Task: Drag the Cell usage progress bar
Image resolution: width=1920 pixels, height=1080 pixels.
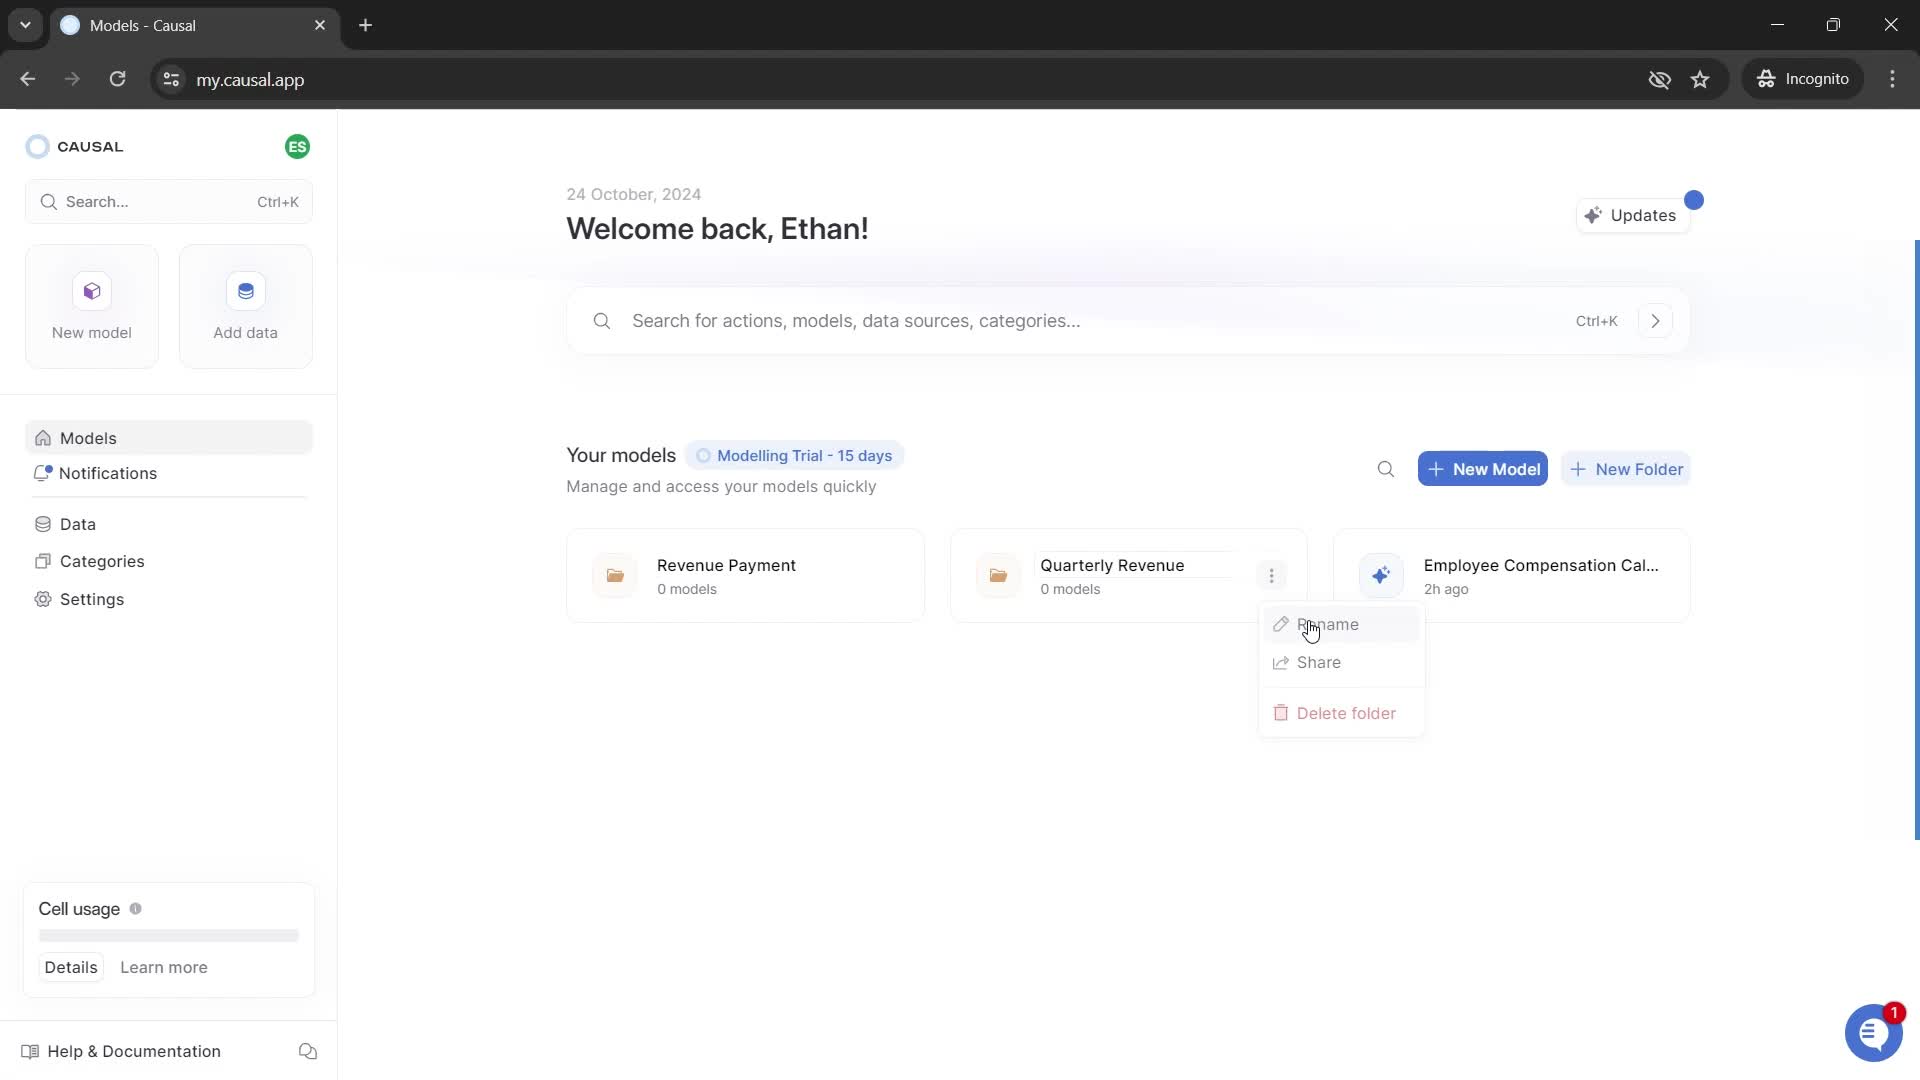Action: [169, 936]
